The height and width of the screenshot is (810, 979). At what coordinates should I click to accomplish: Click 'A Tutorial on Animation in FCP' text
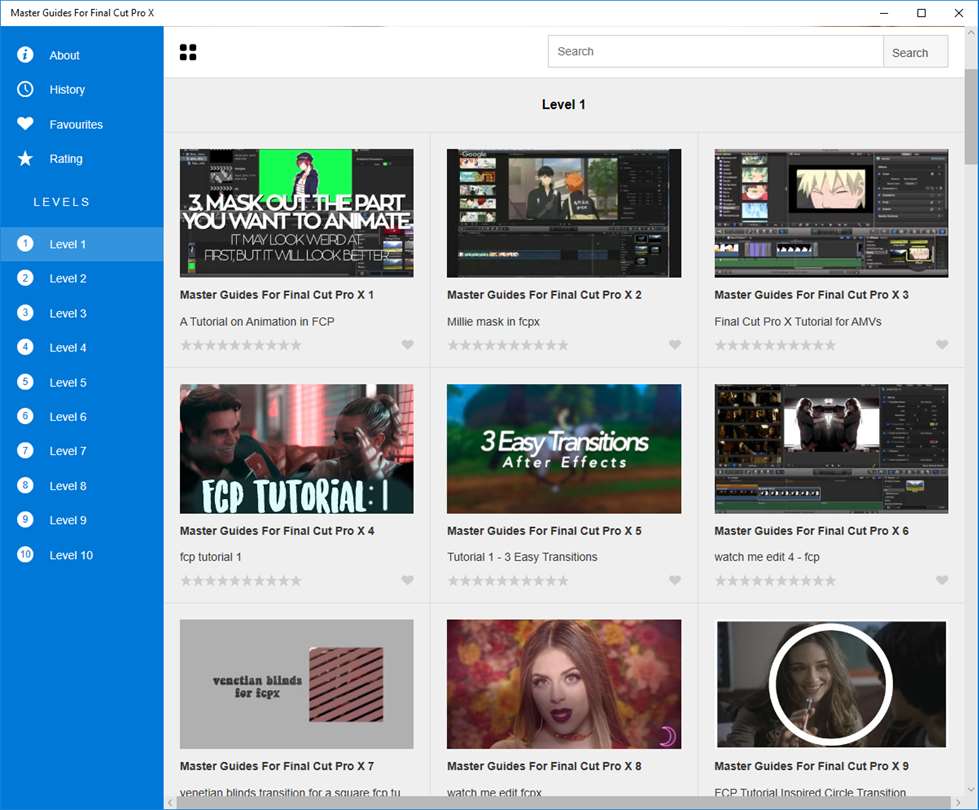tap(257, 322)
